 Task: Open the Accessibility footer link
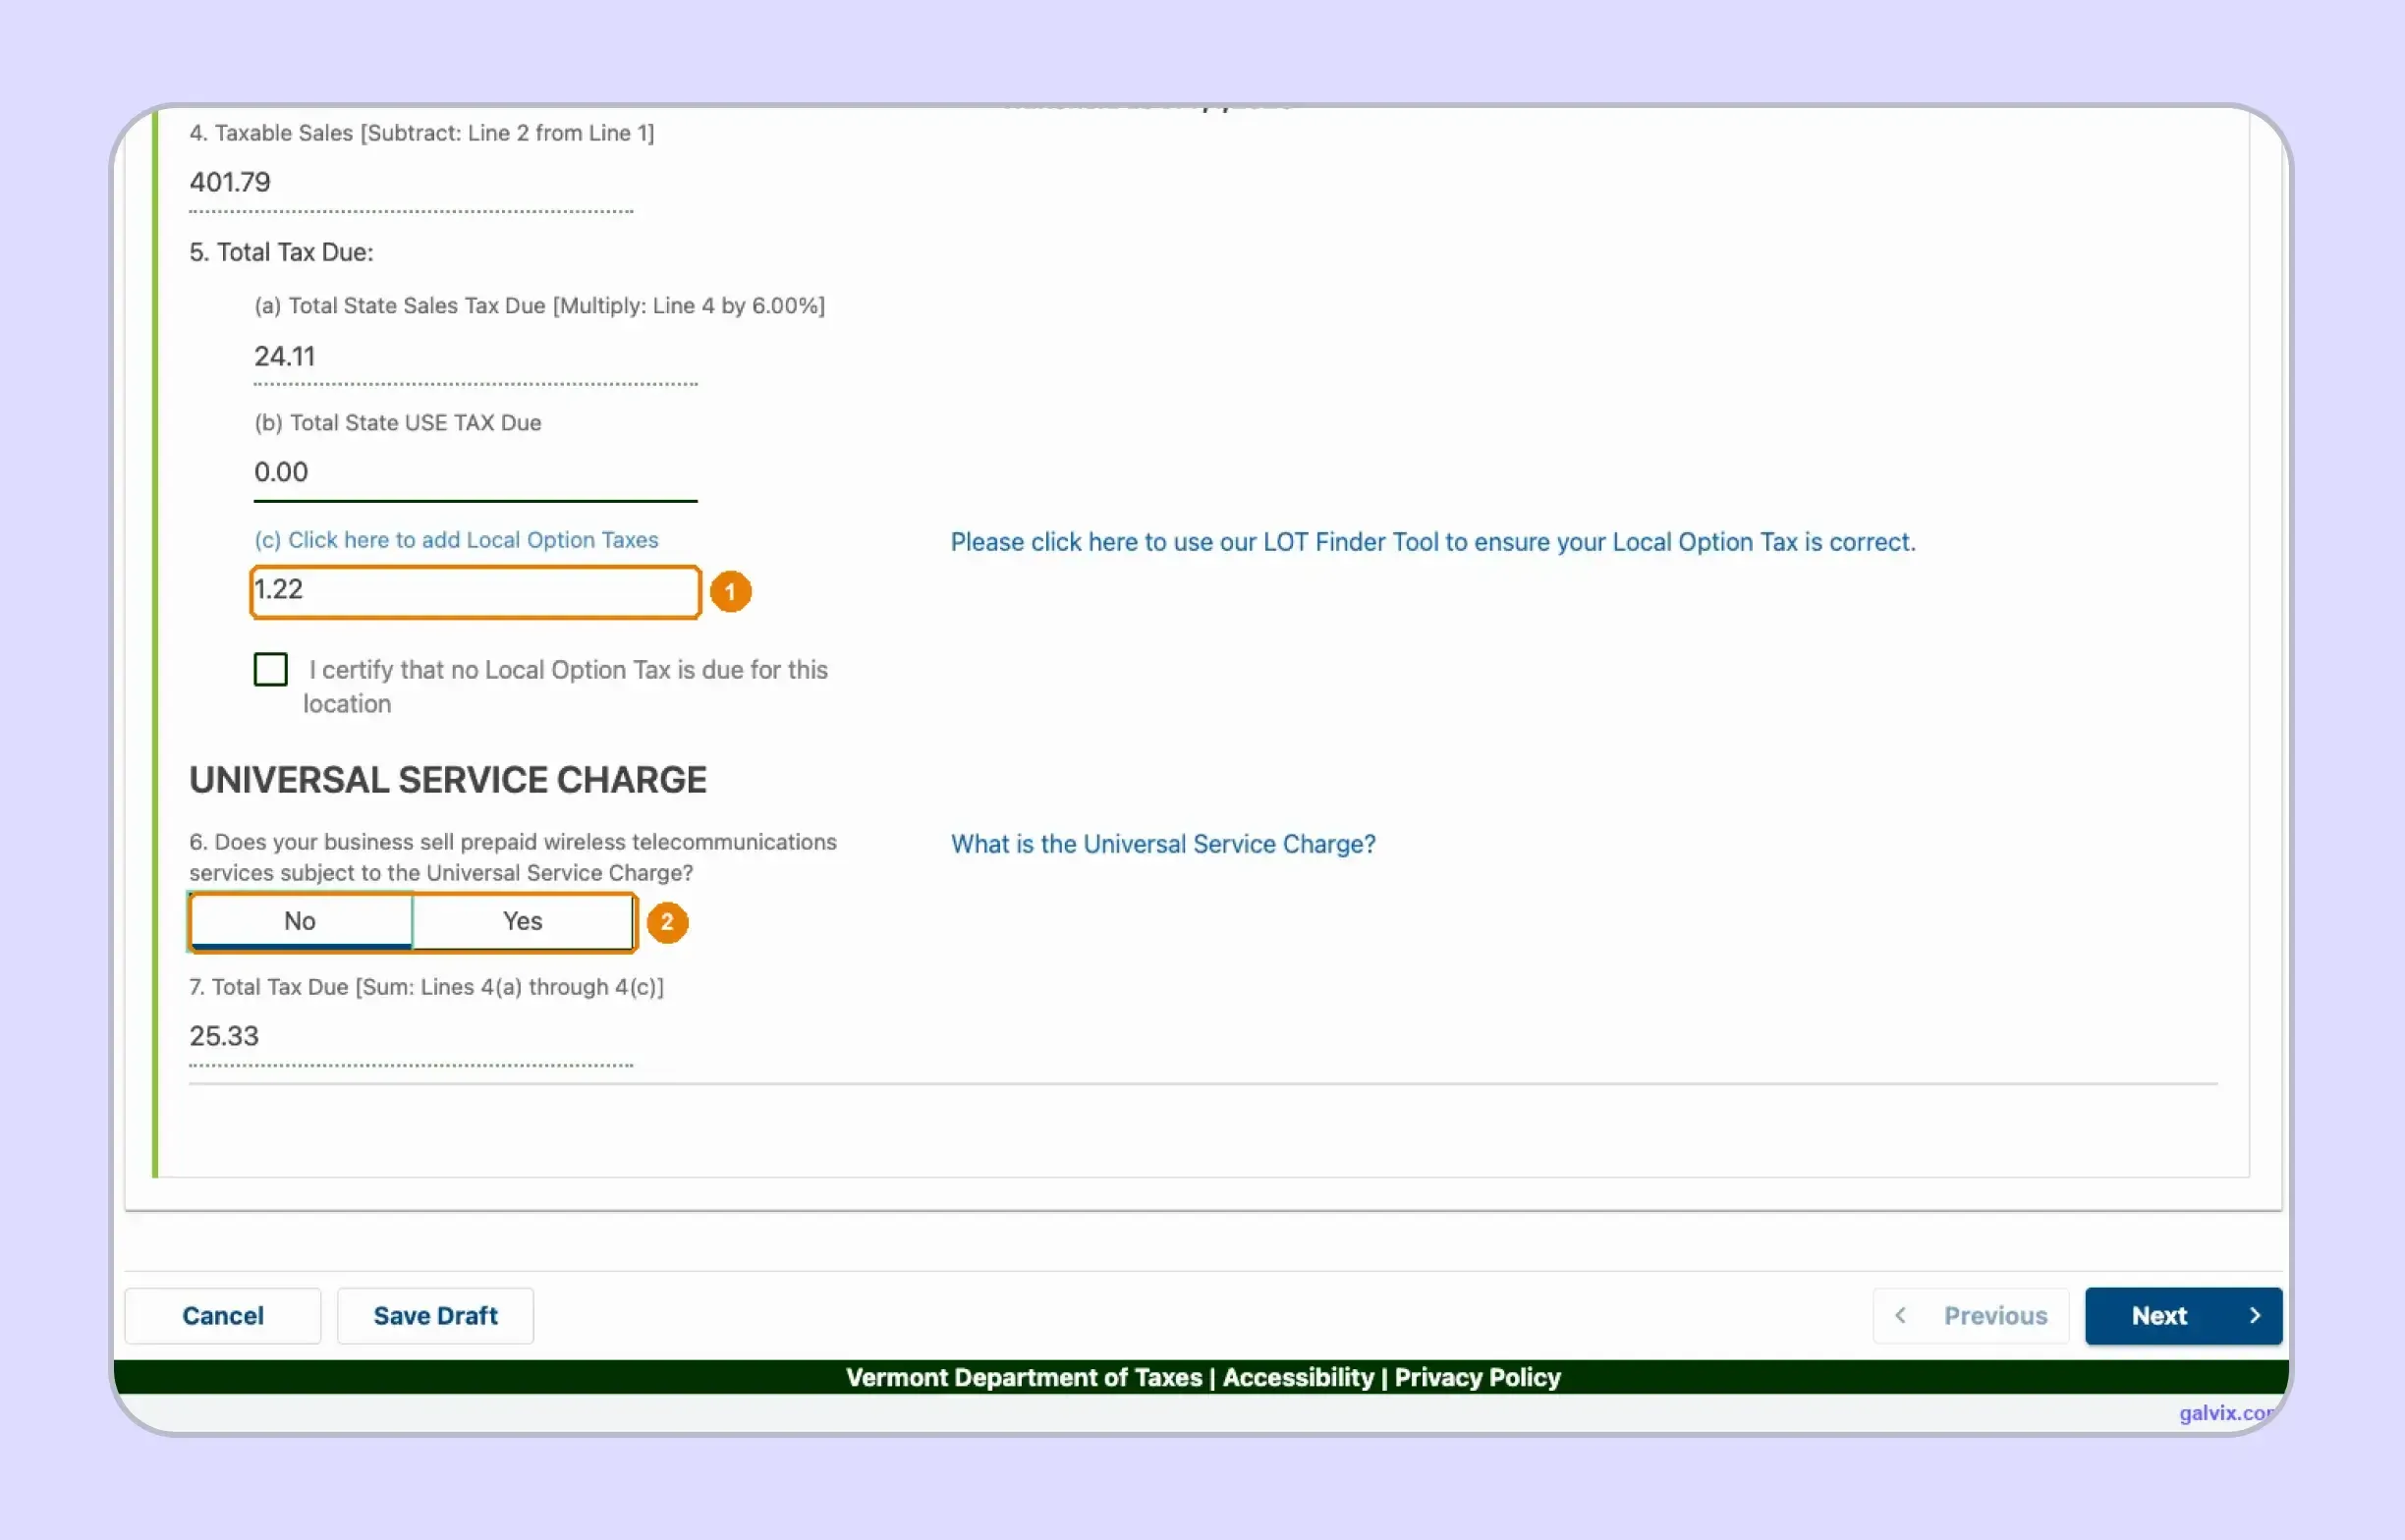(x=1298, y=1377)
